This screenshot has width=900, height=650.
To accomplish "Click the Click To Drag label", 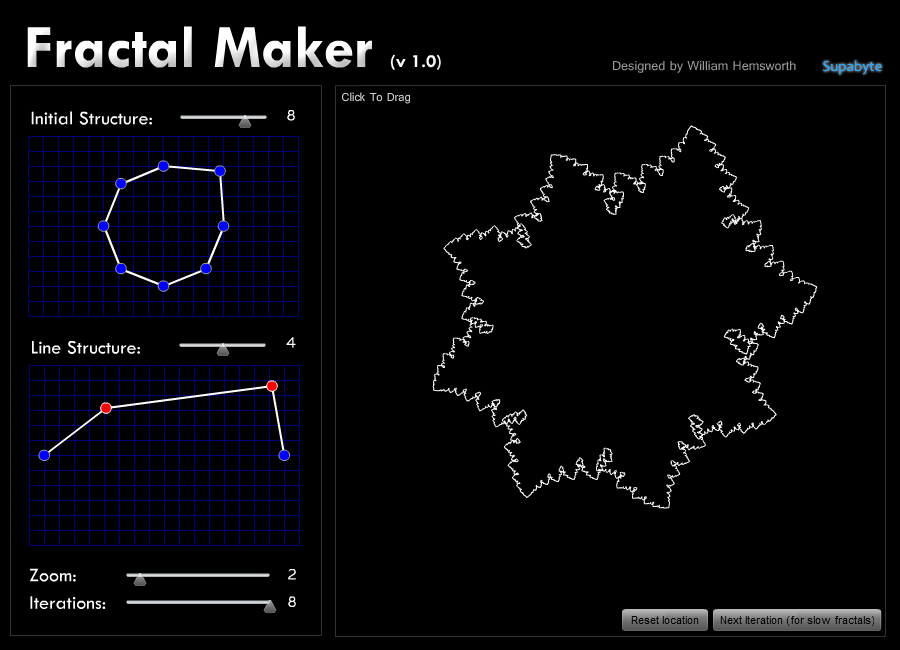I will point(374,97).
